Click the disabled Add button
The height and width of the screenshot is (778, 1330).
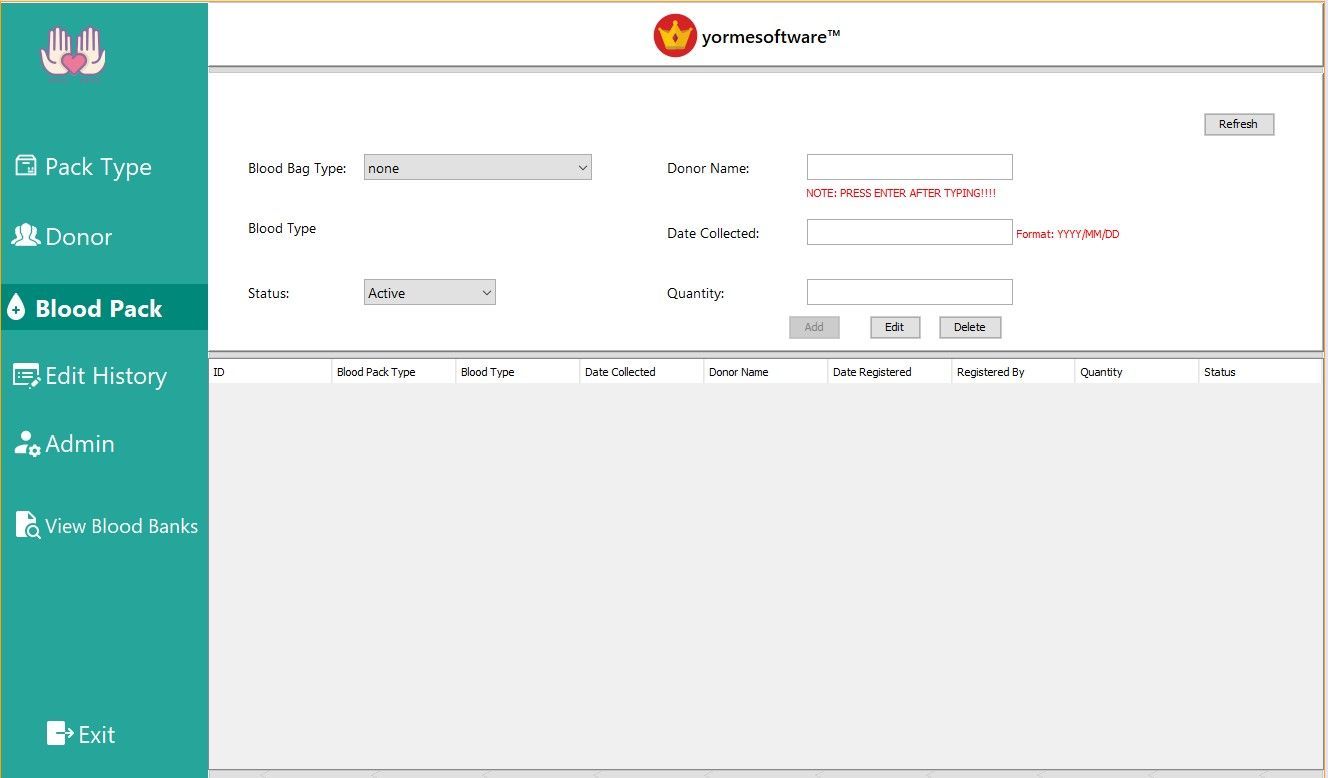814,327
